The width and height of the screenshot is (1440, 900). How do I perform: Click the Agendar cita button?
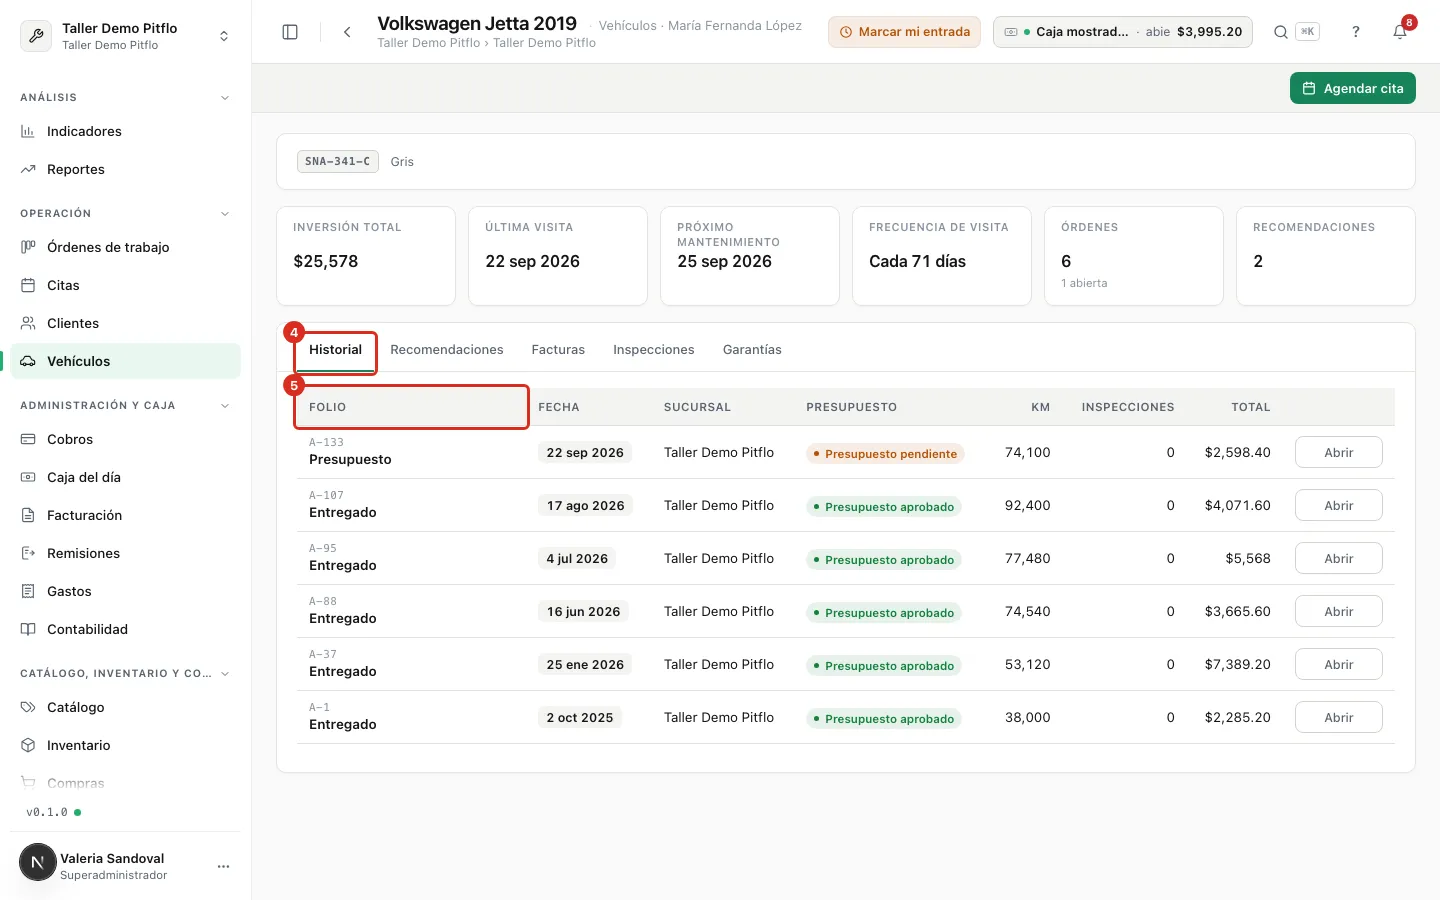point(1353,88)
